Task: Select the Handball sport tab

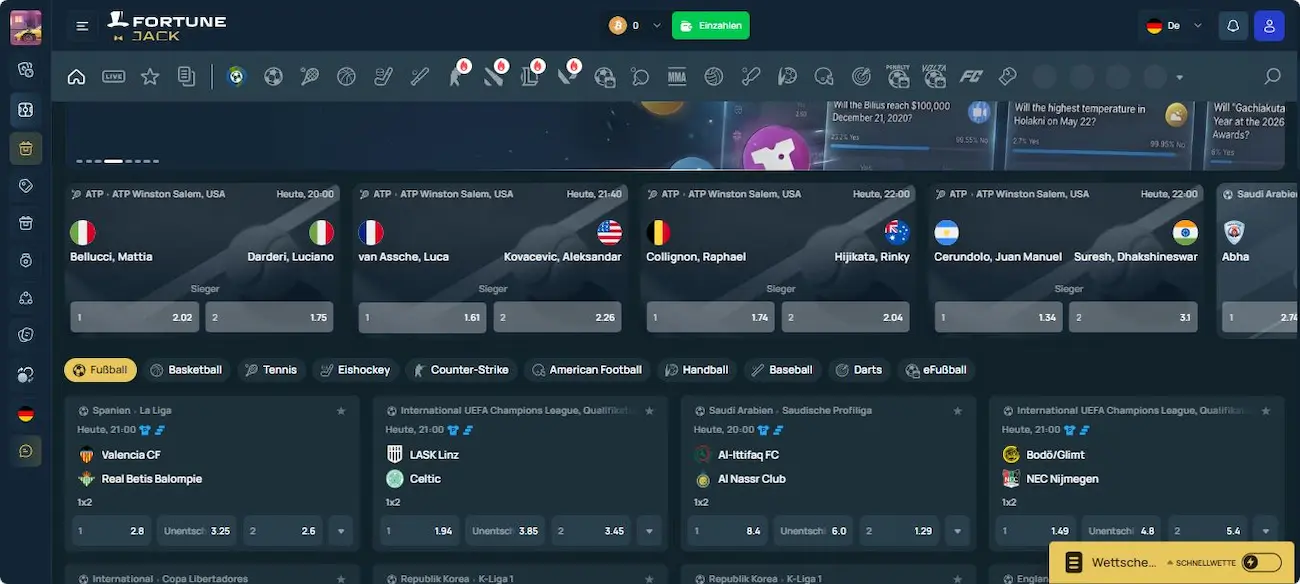Action: pyautogui.click(x=696, y=370)
